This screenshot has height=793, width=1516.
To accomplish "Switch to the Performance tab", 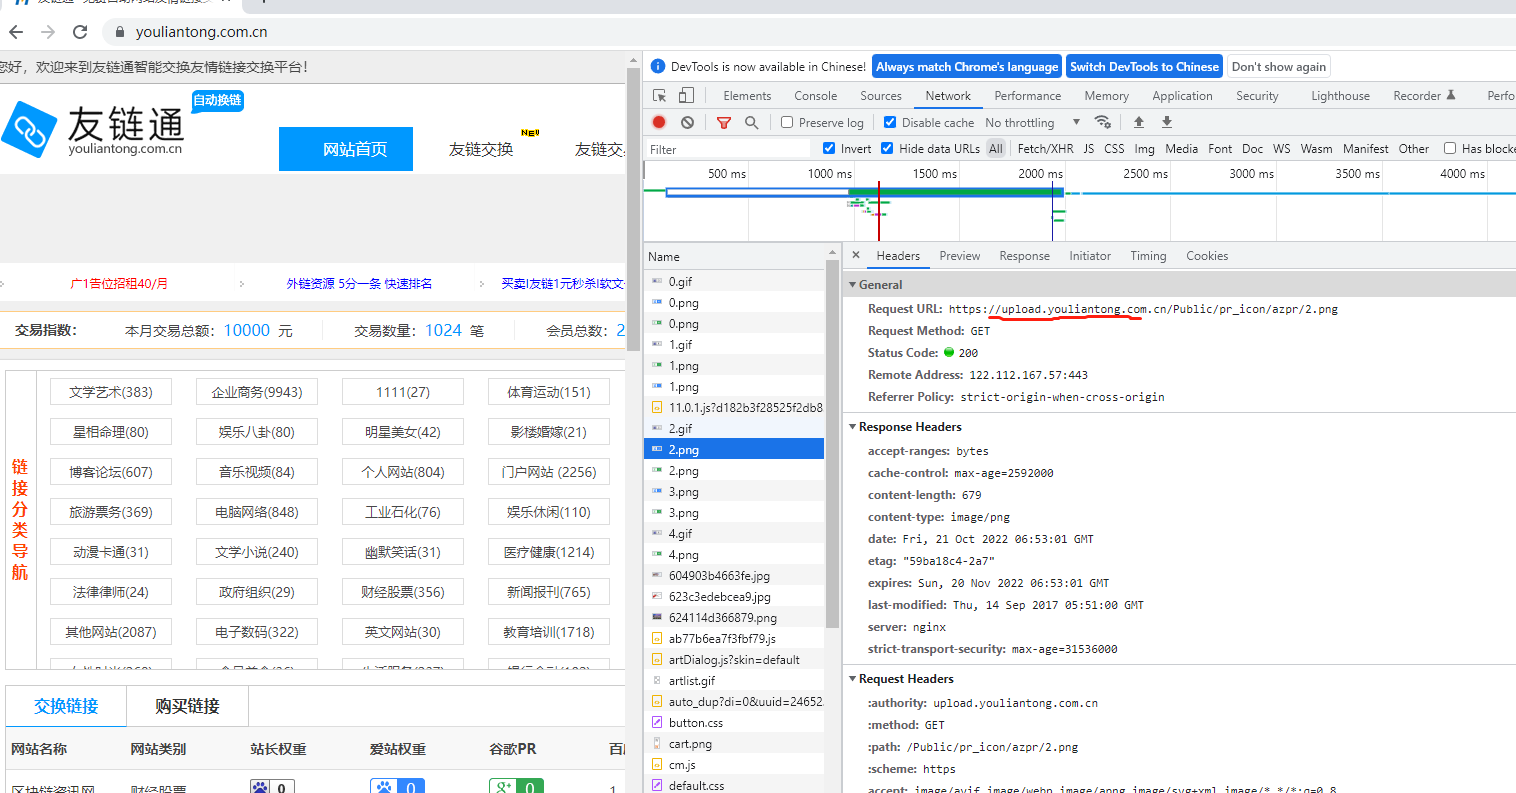I will 1027,96.
